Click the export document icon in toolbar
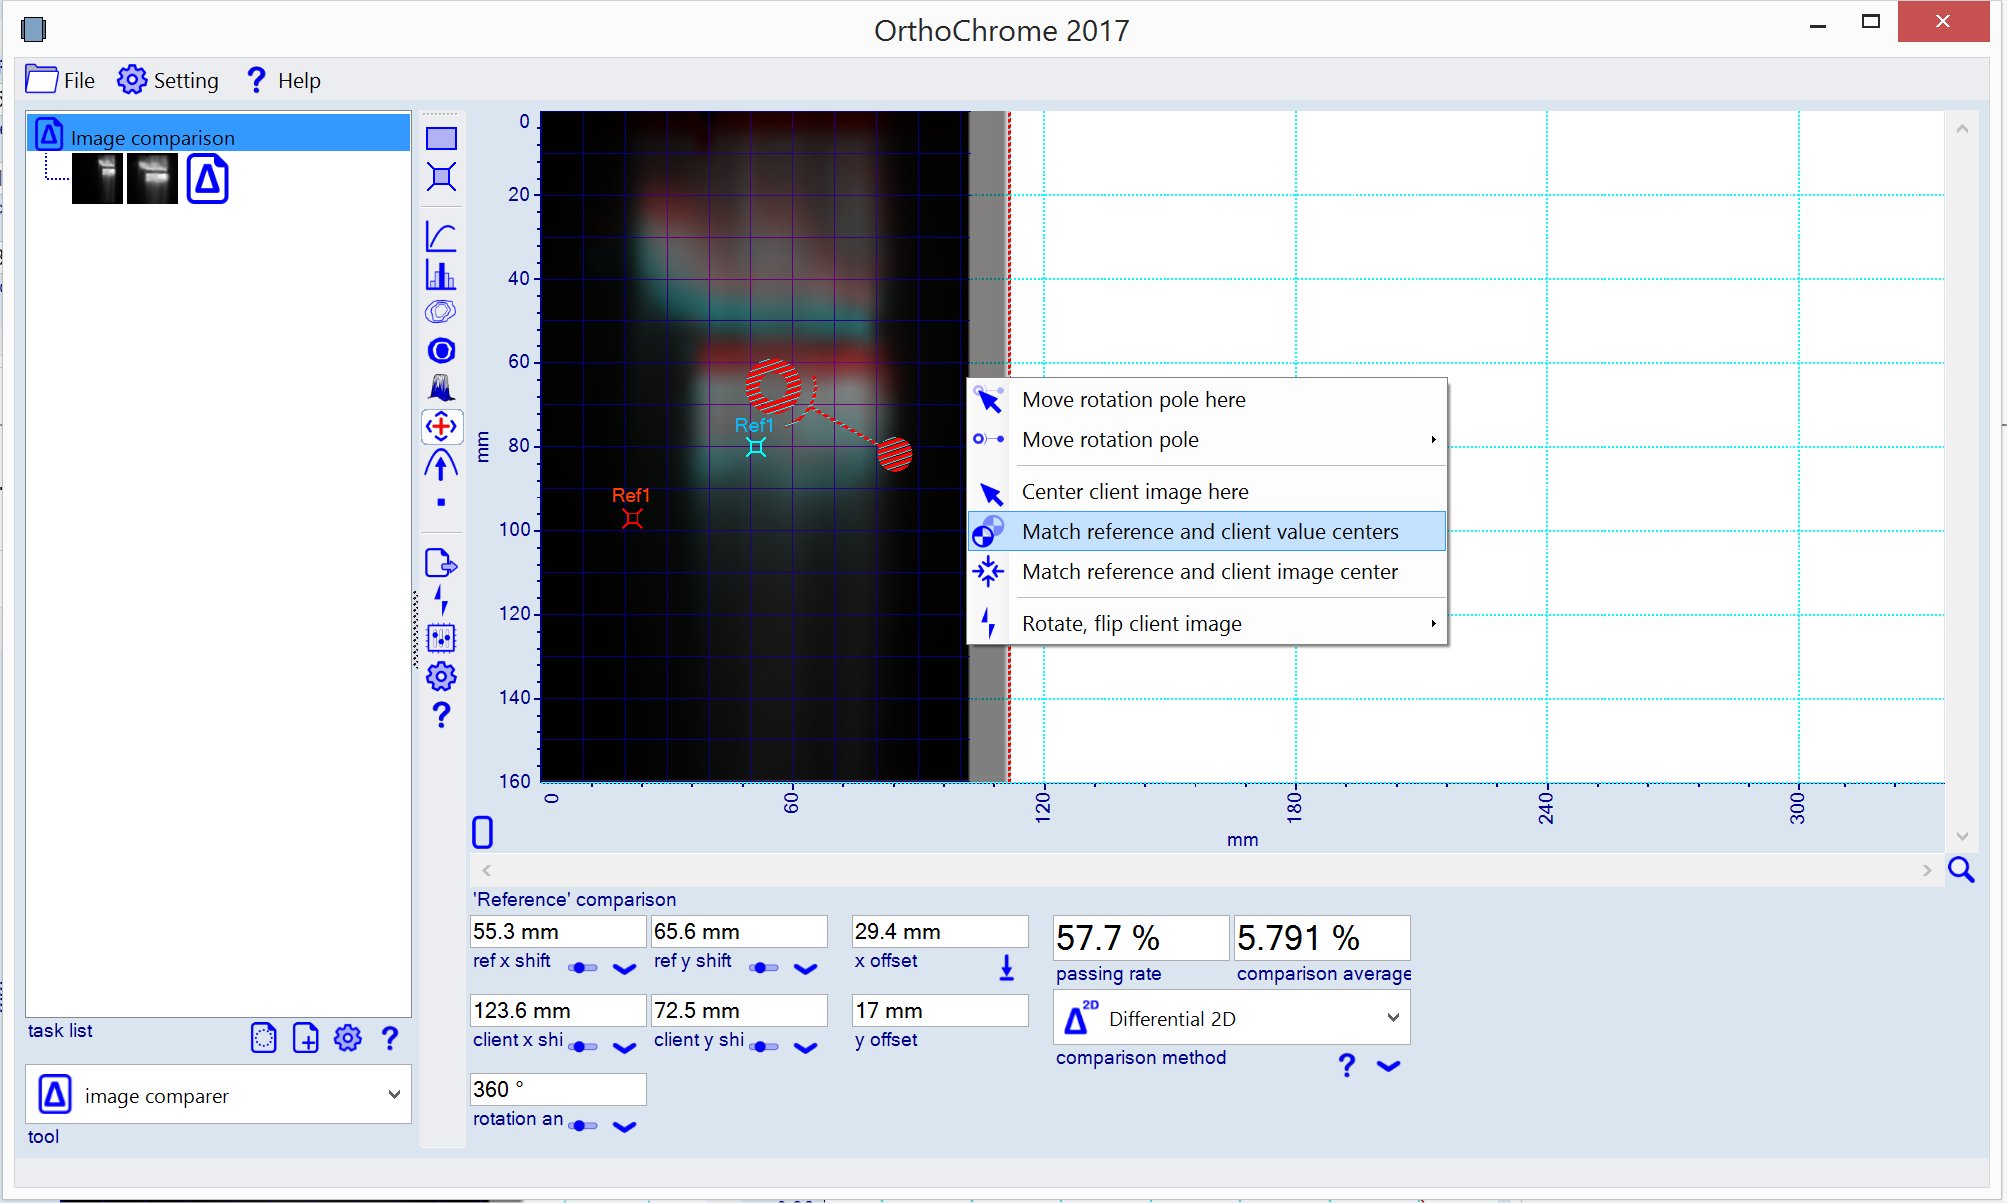The height and width of the screenshot is (1203, 2007). click(x=441, y=564)
